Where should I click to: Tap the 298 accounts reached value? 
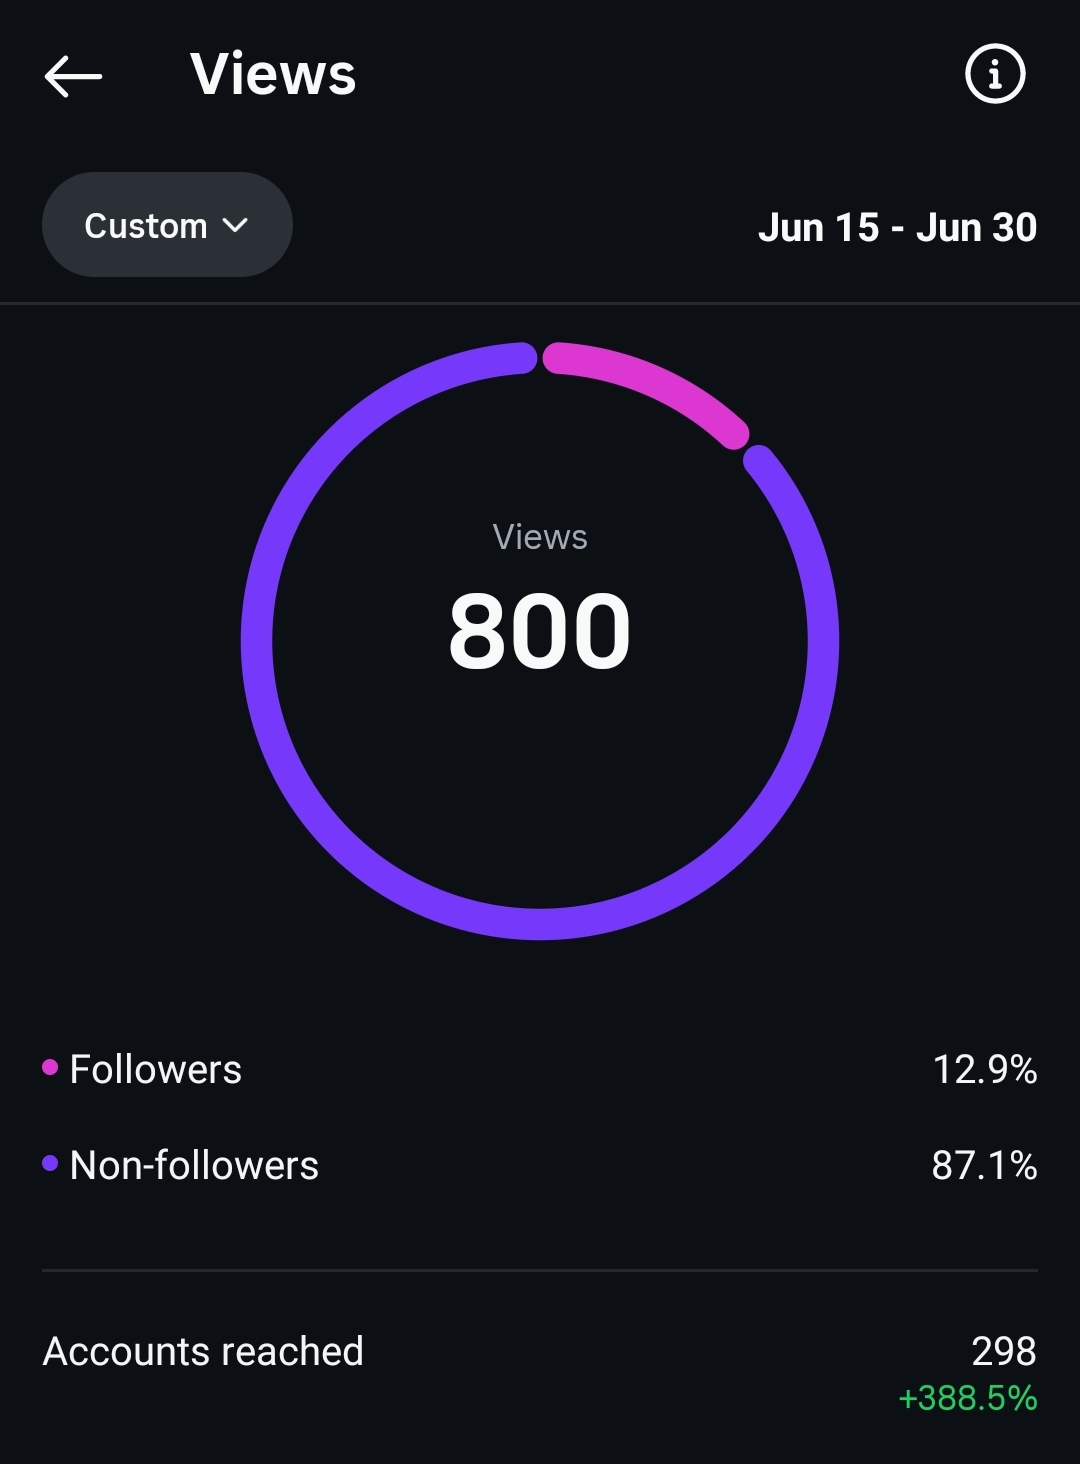[x=1004, y=1351]
